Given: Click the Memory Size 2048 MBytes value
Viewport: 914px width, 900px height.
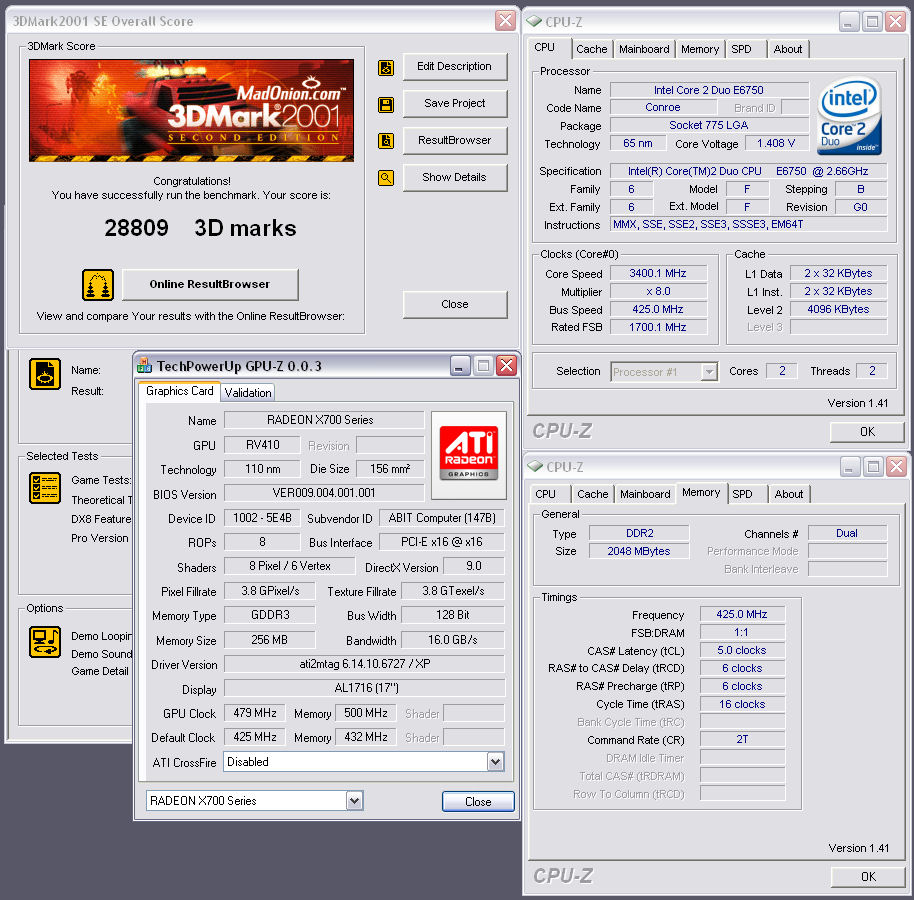Looking at the screenshot, I should pyautogui.click(x=639, y=551).
